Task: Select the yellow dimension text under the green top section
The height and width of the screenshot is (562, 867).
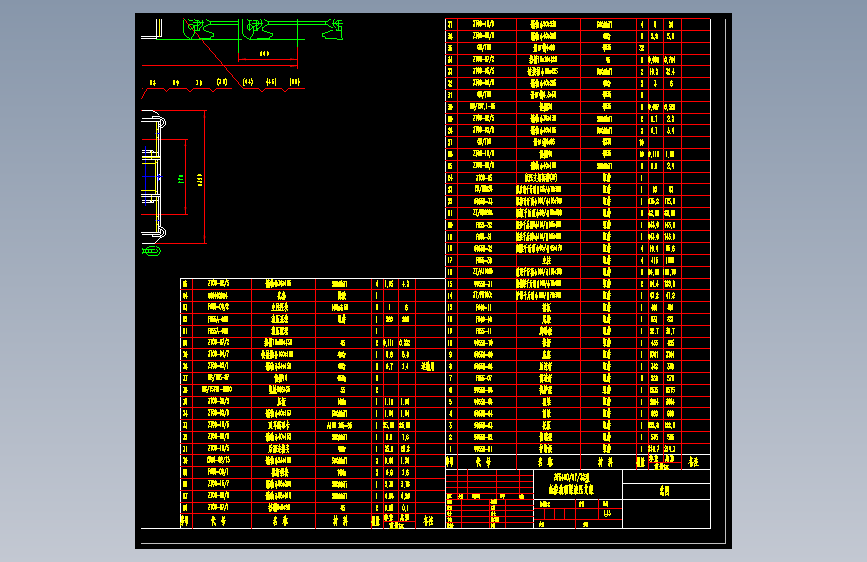Action: pos(264,54)
